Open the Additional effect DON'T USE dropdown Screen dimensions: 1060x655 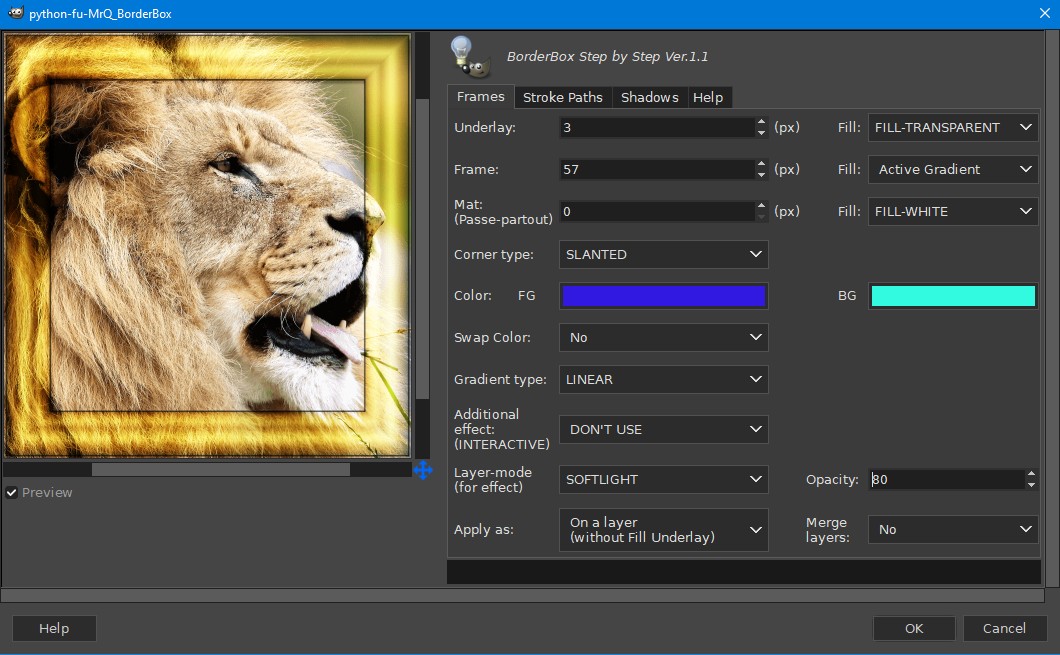[663, 429]
